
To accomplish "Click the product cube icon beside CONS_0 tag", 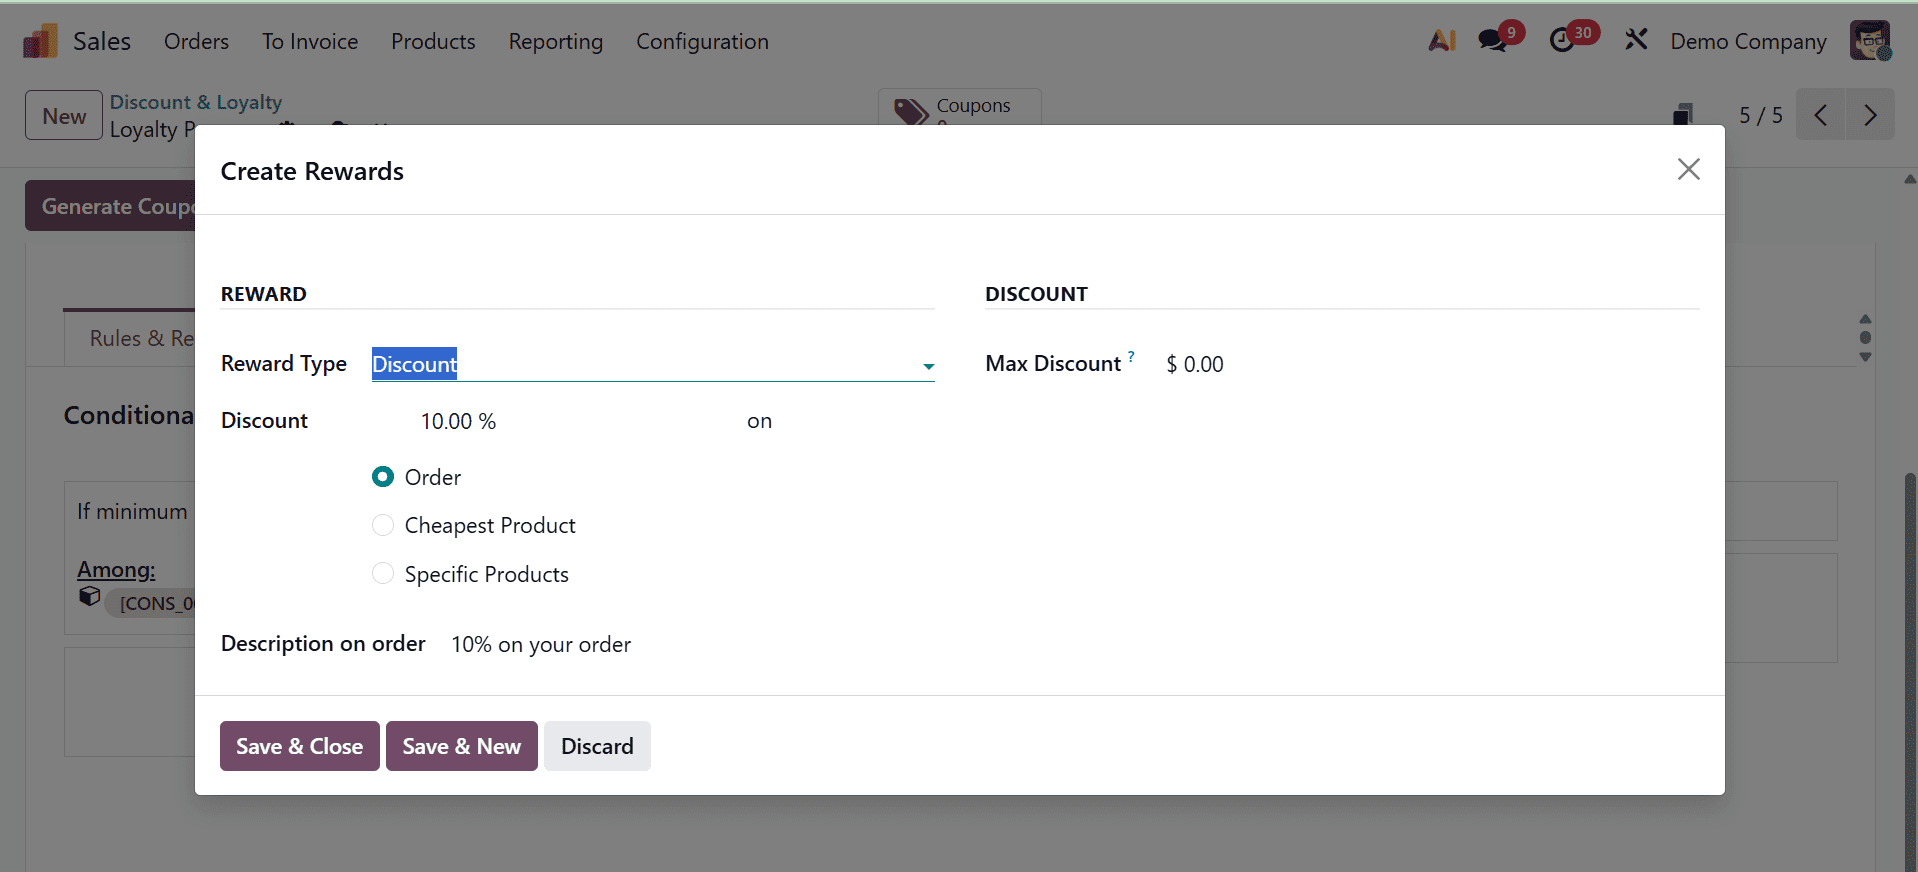I will [89, 596].
